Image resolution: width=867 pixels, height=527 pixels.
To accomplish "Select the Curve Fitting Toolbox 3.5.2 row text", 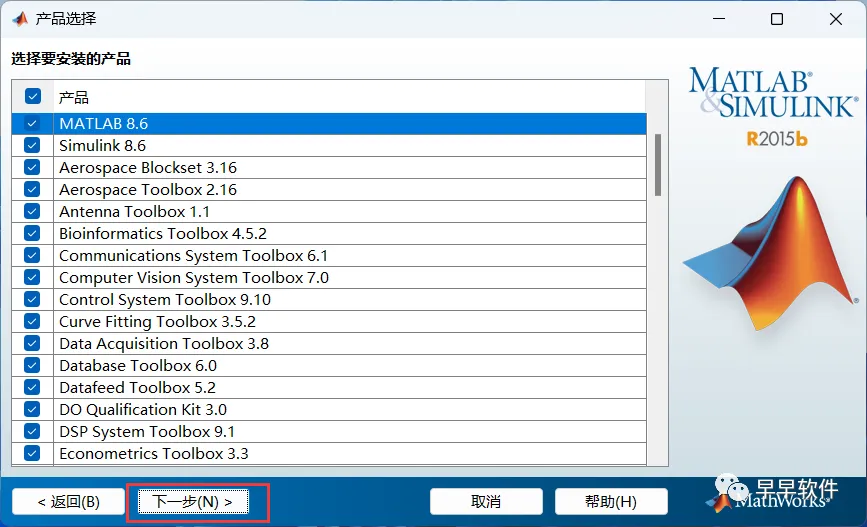I will pos(157,321).
